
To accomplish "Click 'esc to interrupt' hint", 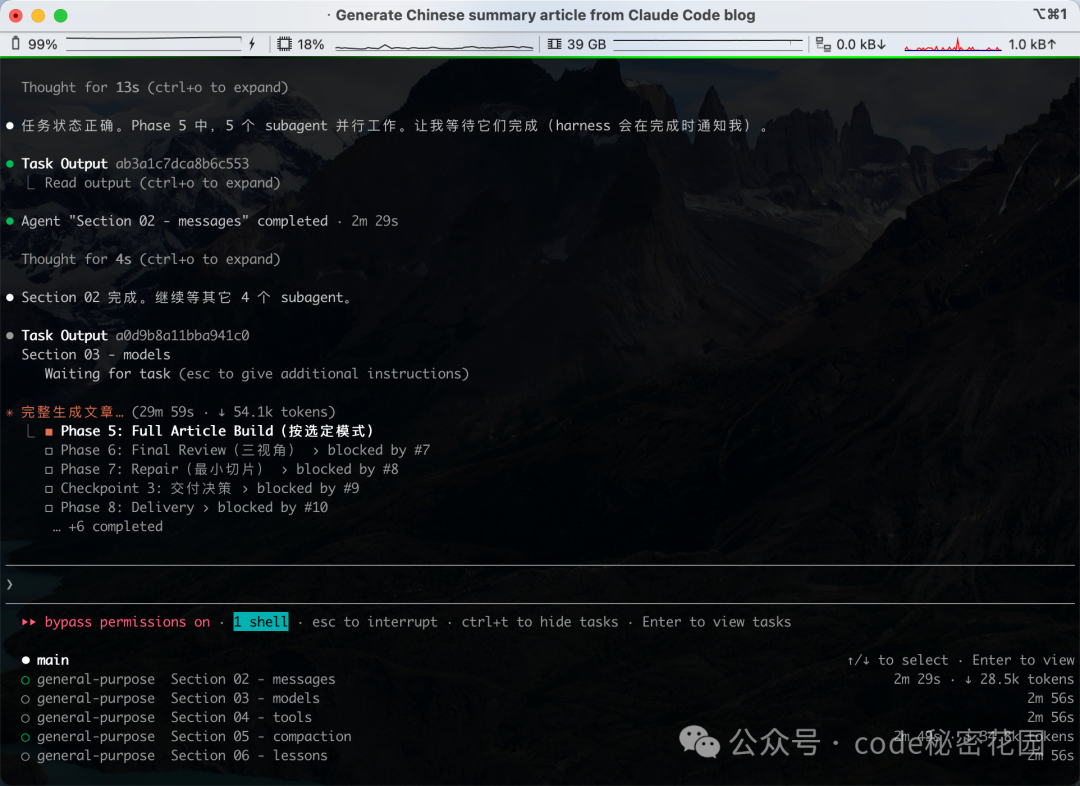I will pos(375,622).
